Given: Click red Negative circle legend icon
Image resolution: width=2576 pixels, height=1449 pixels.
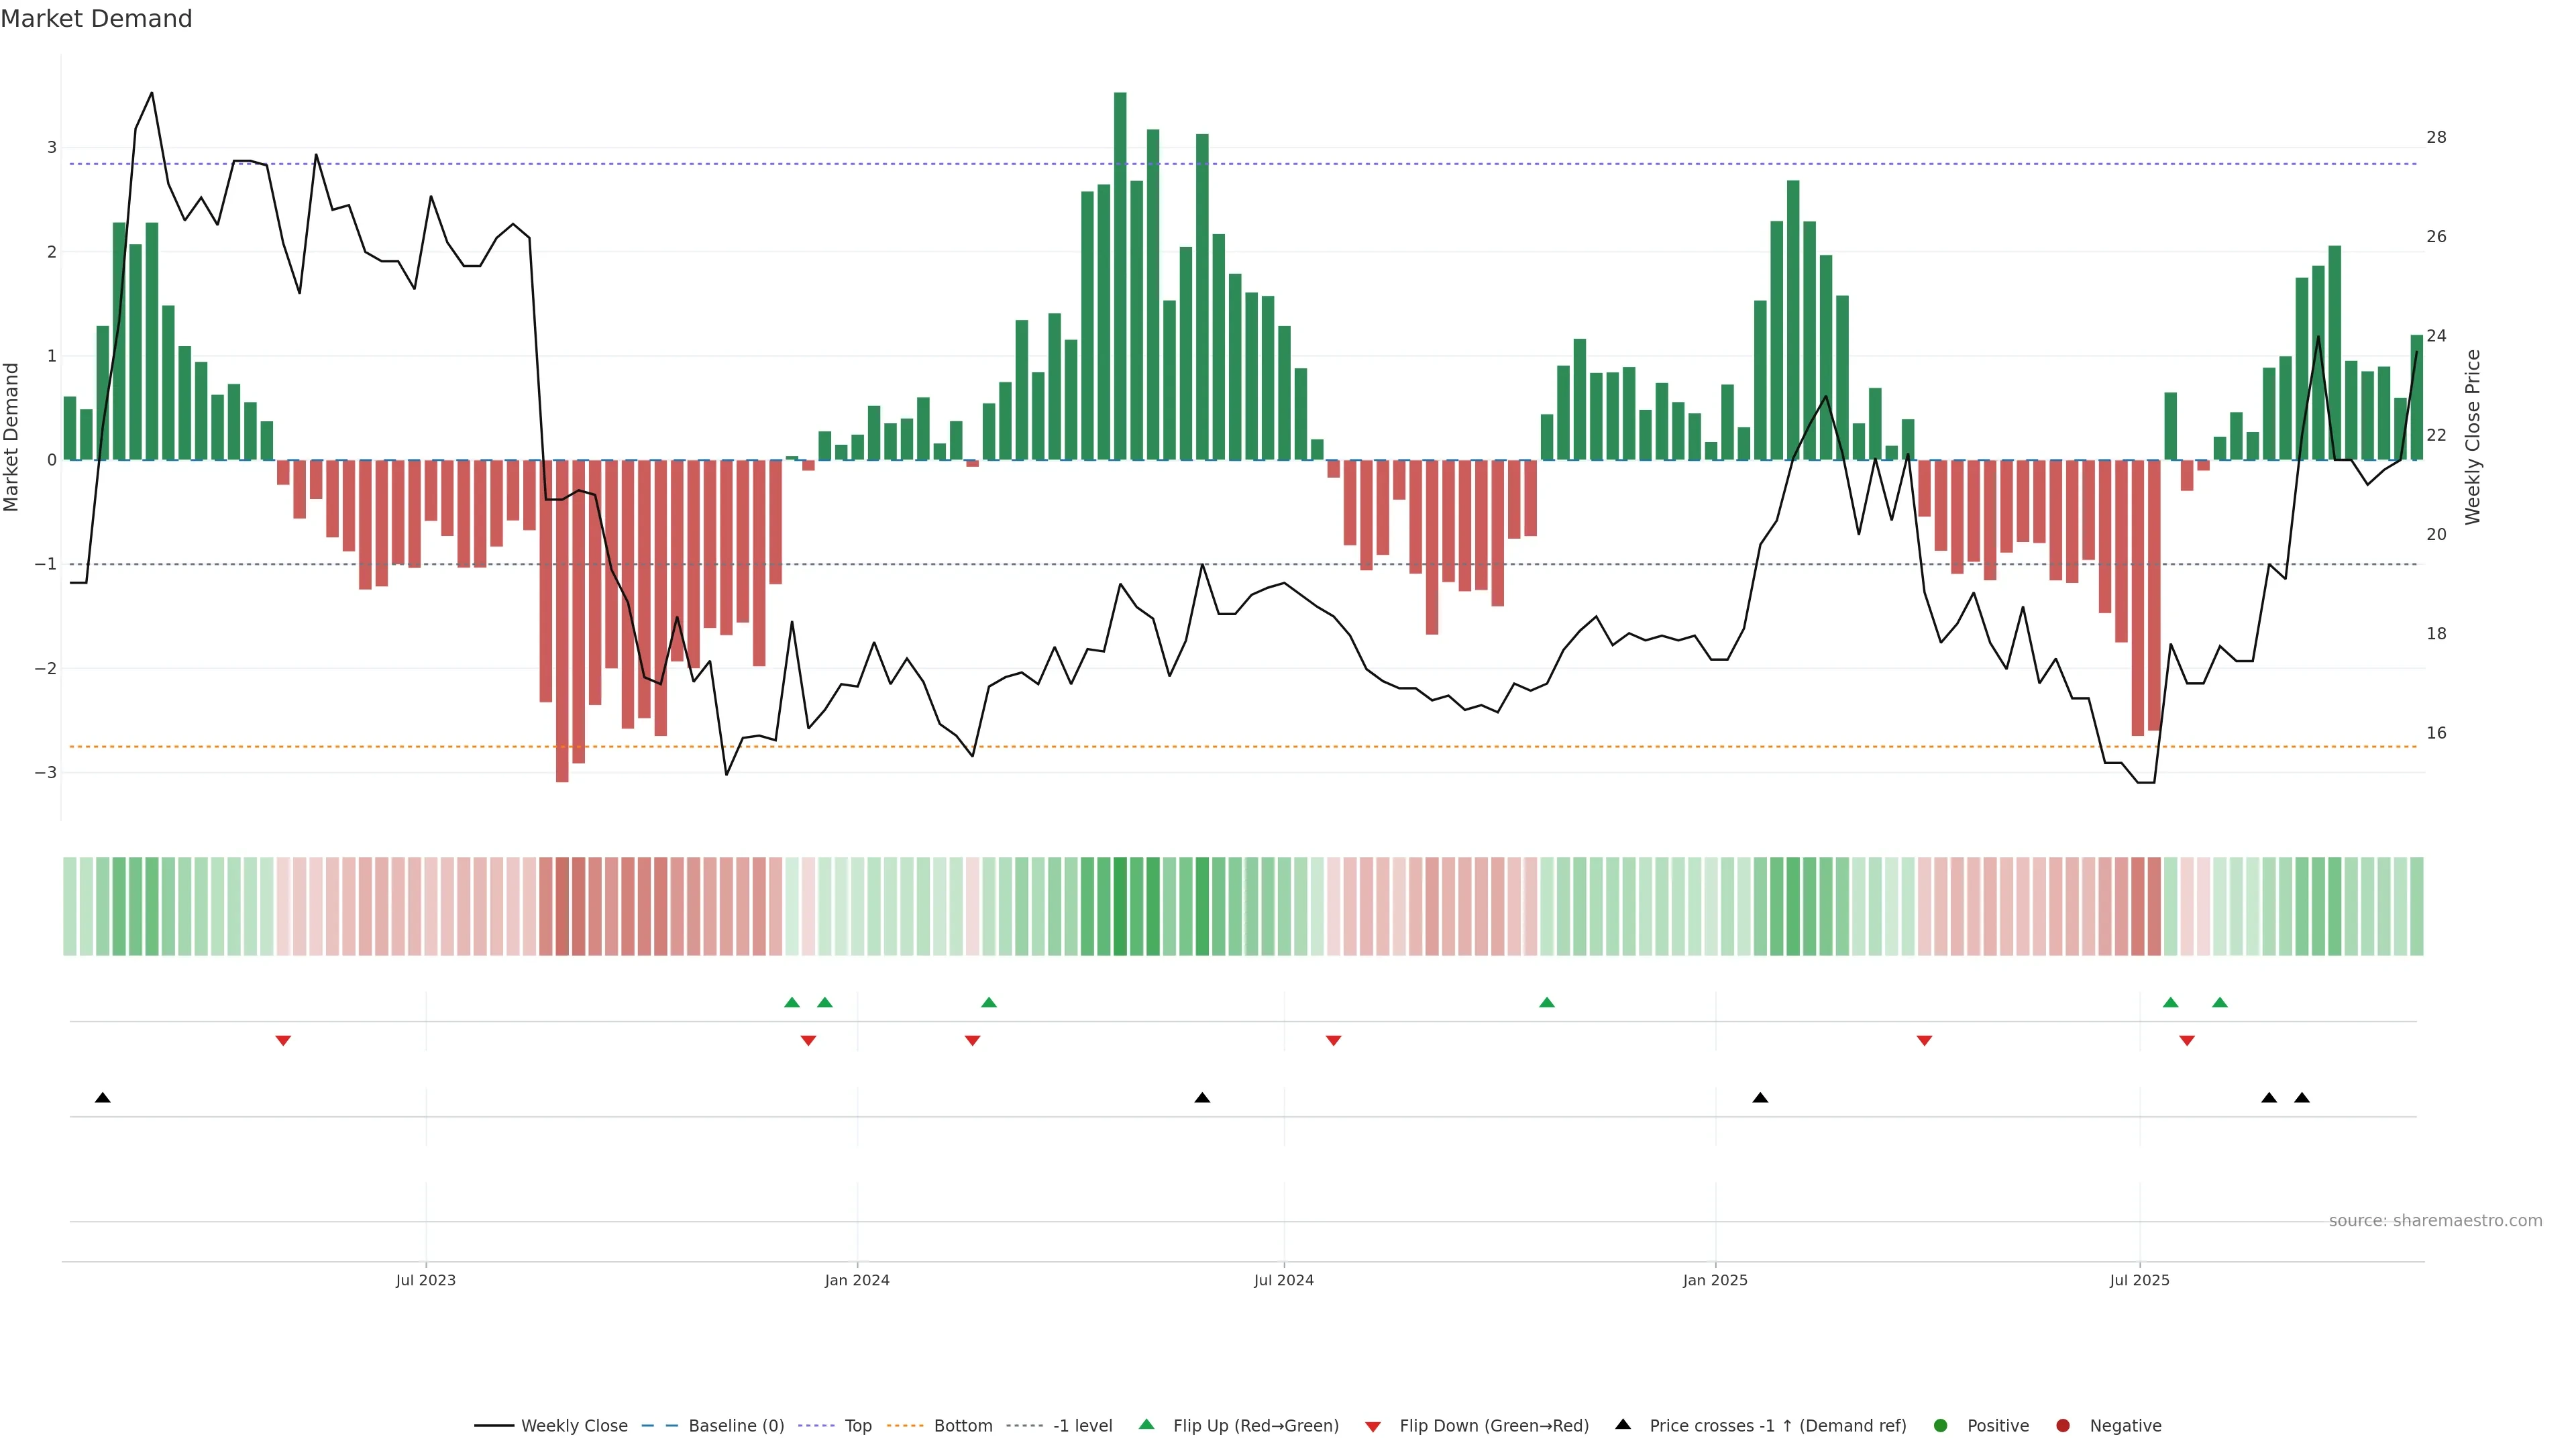Looking at the screenshot, I should pos(2063,1426).
